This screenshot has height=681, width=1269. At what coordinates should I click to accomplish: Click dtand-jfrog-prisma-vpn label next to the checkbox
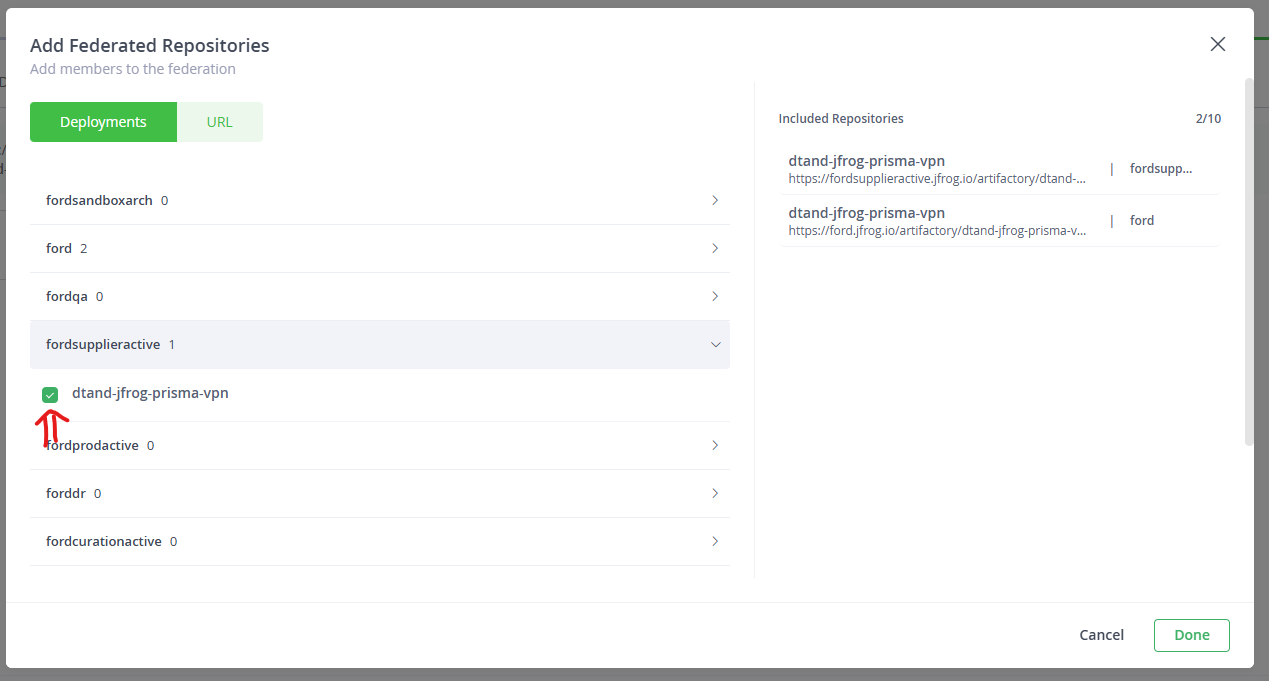click(x=150, y=393)
